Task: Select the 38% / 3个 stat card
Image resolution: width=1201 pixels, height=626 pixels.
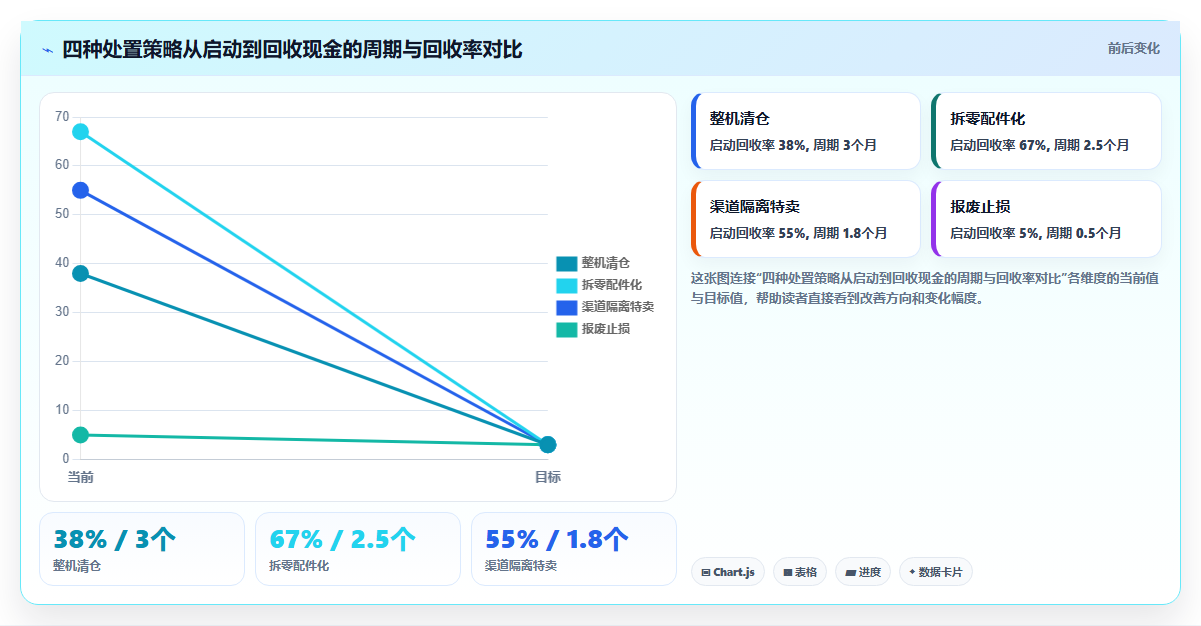Action: click(142, 549)
